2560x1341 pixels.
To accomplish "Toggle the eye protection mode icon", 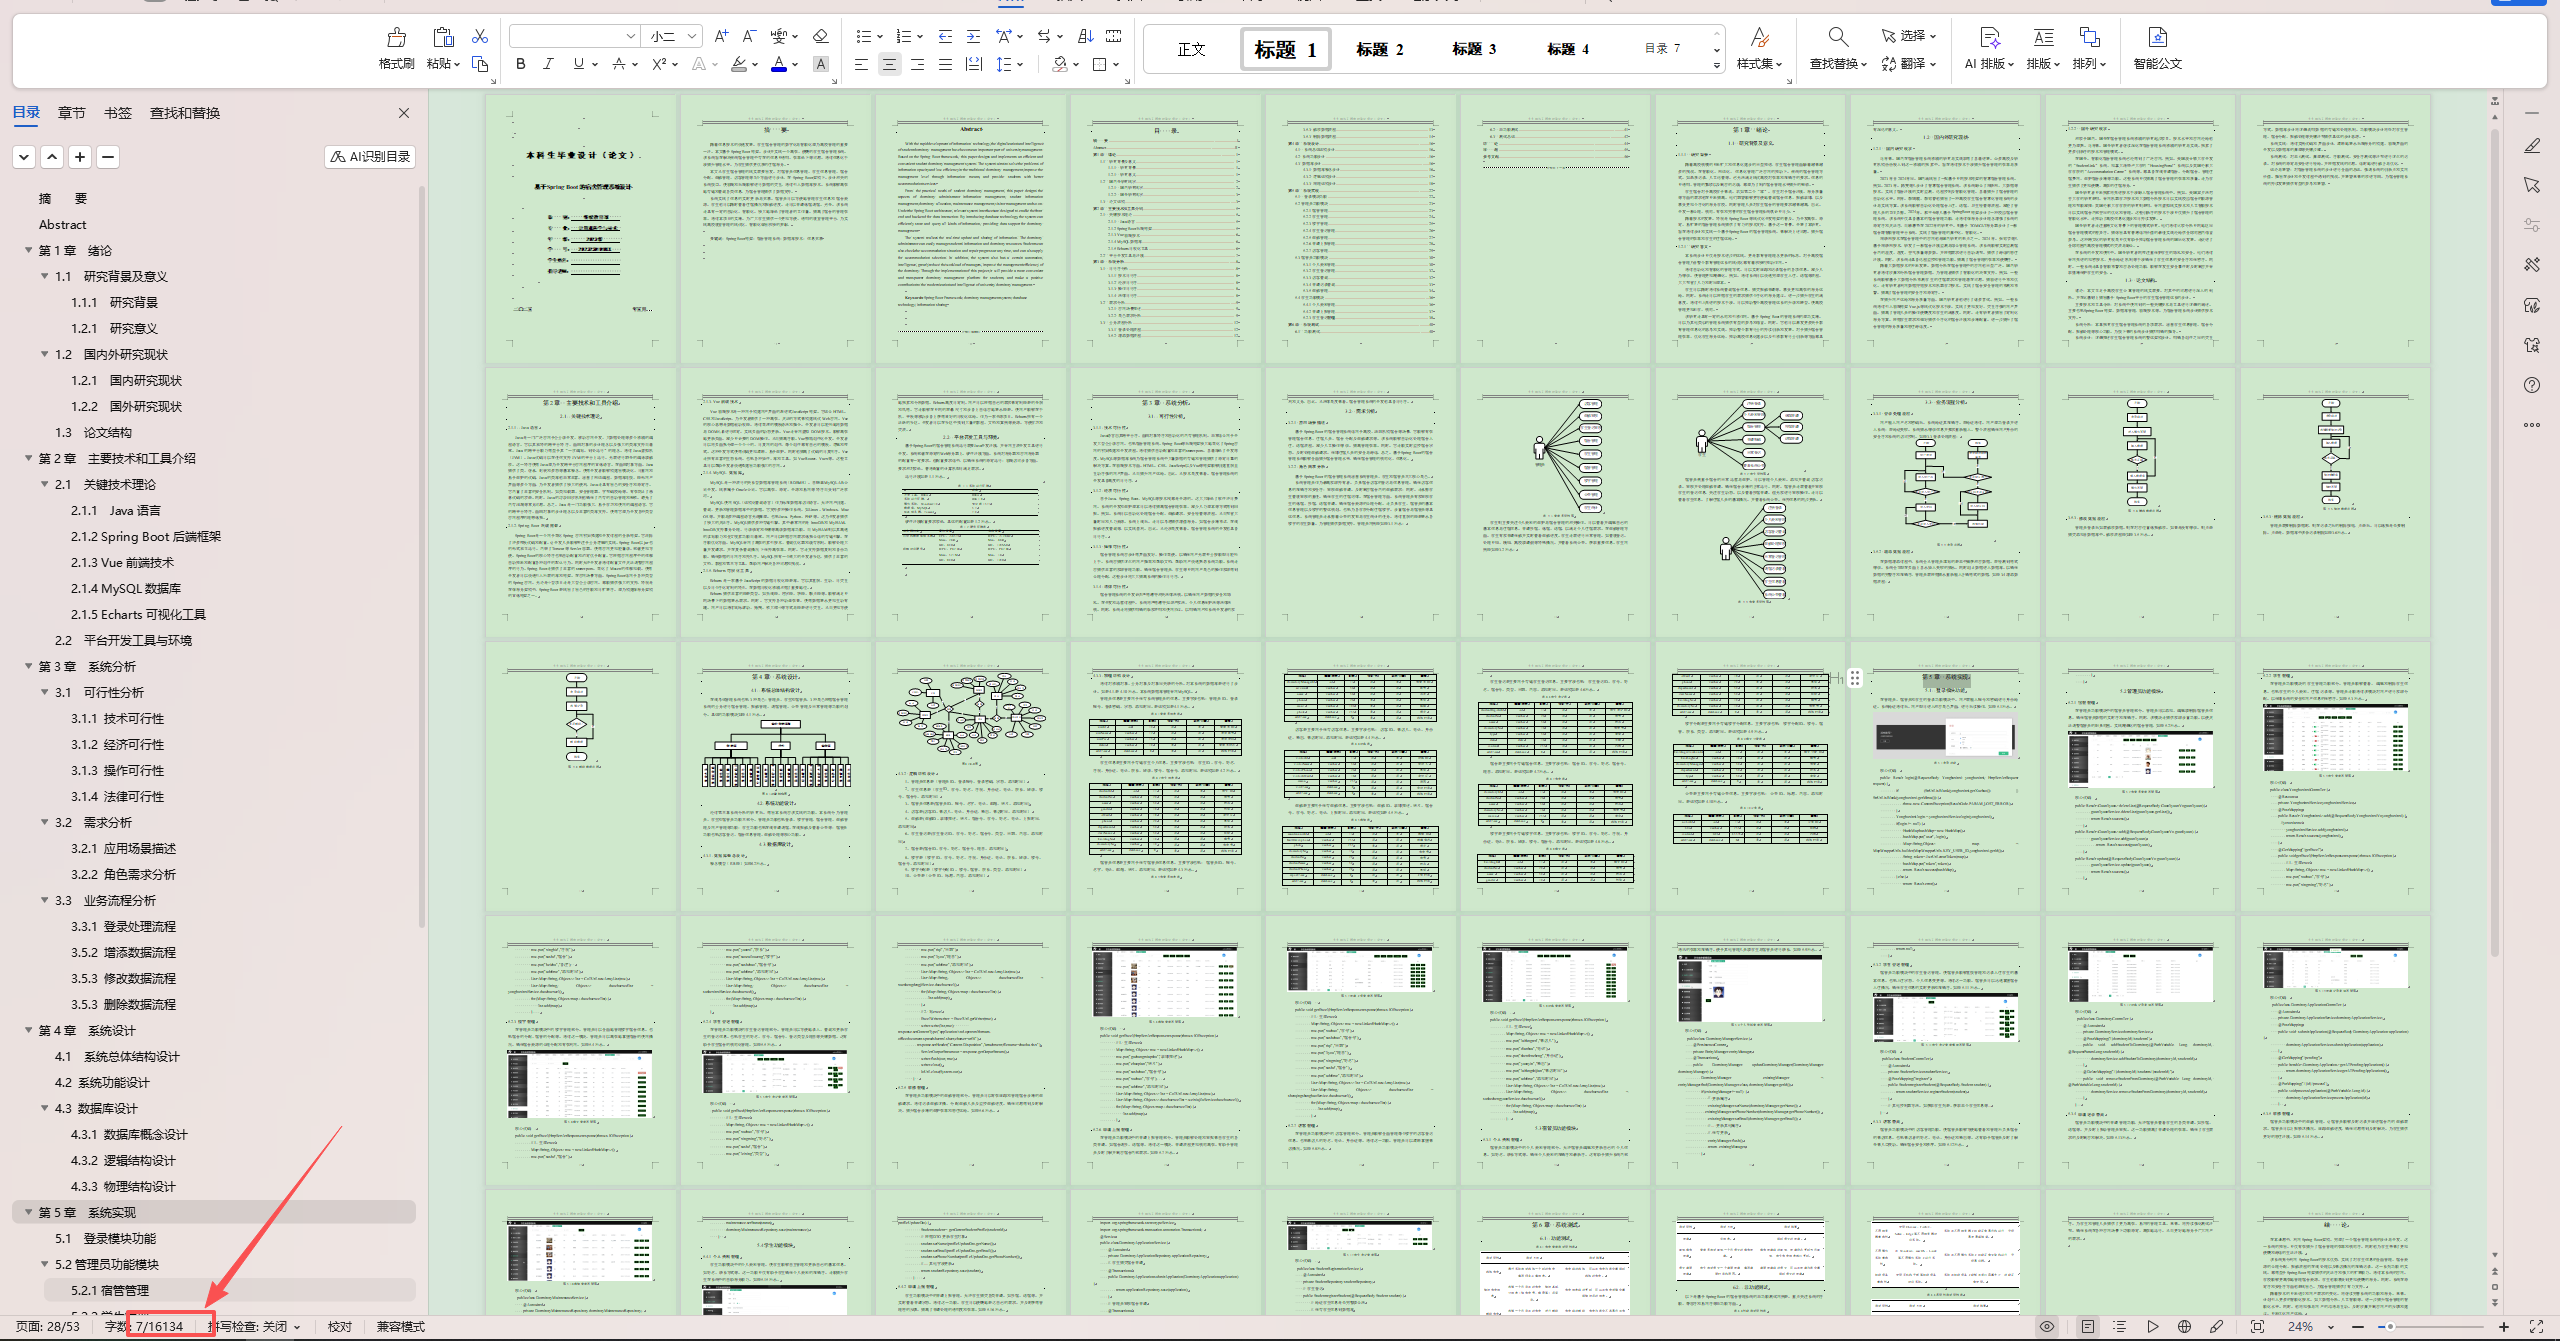I will point(2047,1326).
